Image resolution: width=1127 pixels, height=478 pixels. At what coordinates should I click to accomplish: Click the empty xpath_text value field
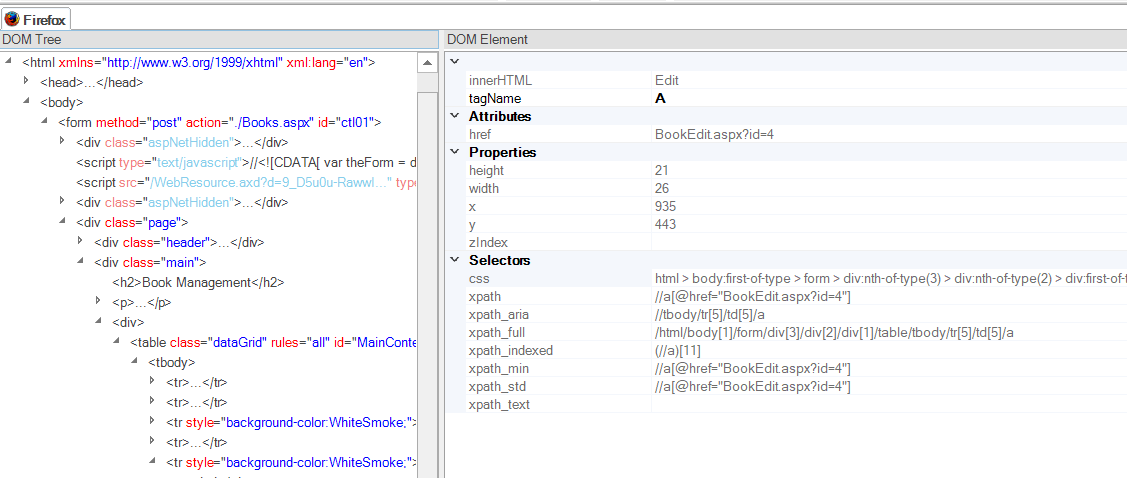889,405
